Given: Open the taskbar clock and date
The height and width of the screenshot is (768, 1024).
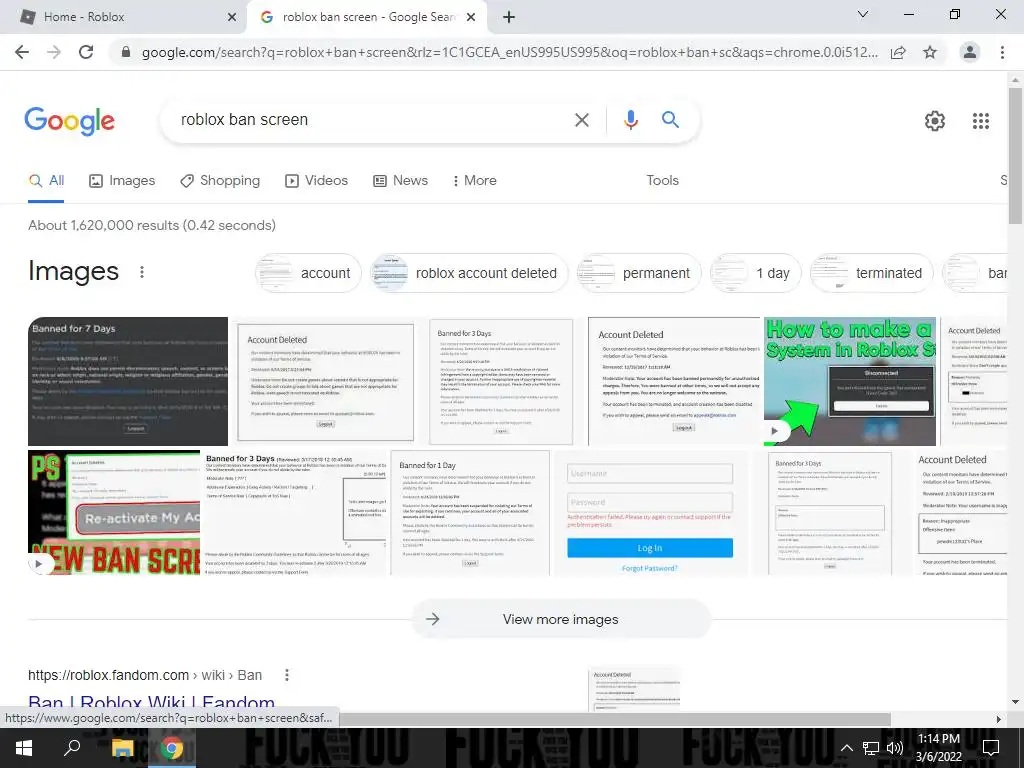Looking at the screenshot, I should (x=938, y=748).
